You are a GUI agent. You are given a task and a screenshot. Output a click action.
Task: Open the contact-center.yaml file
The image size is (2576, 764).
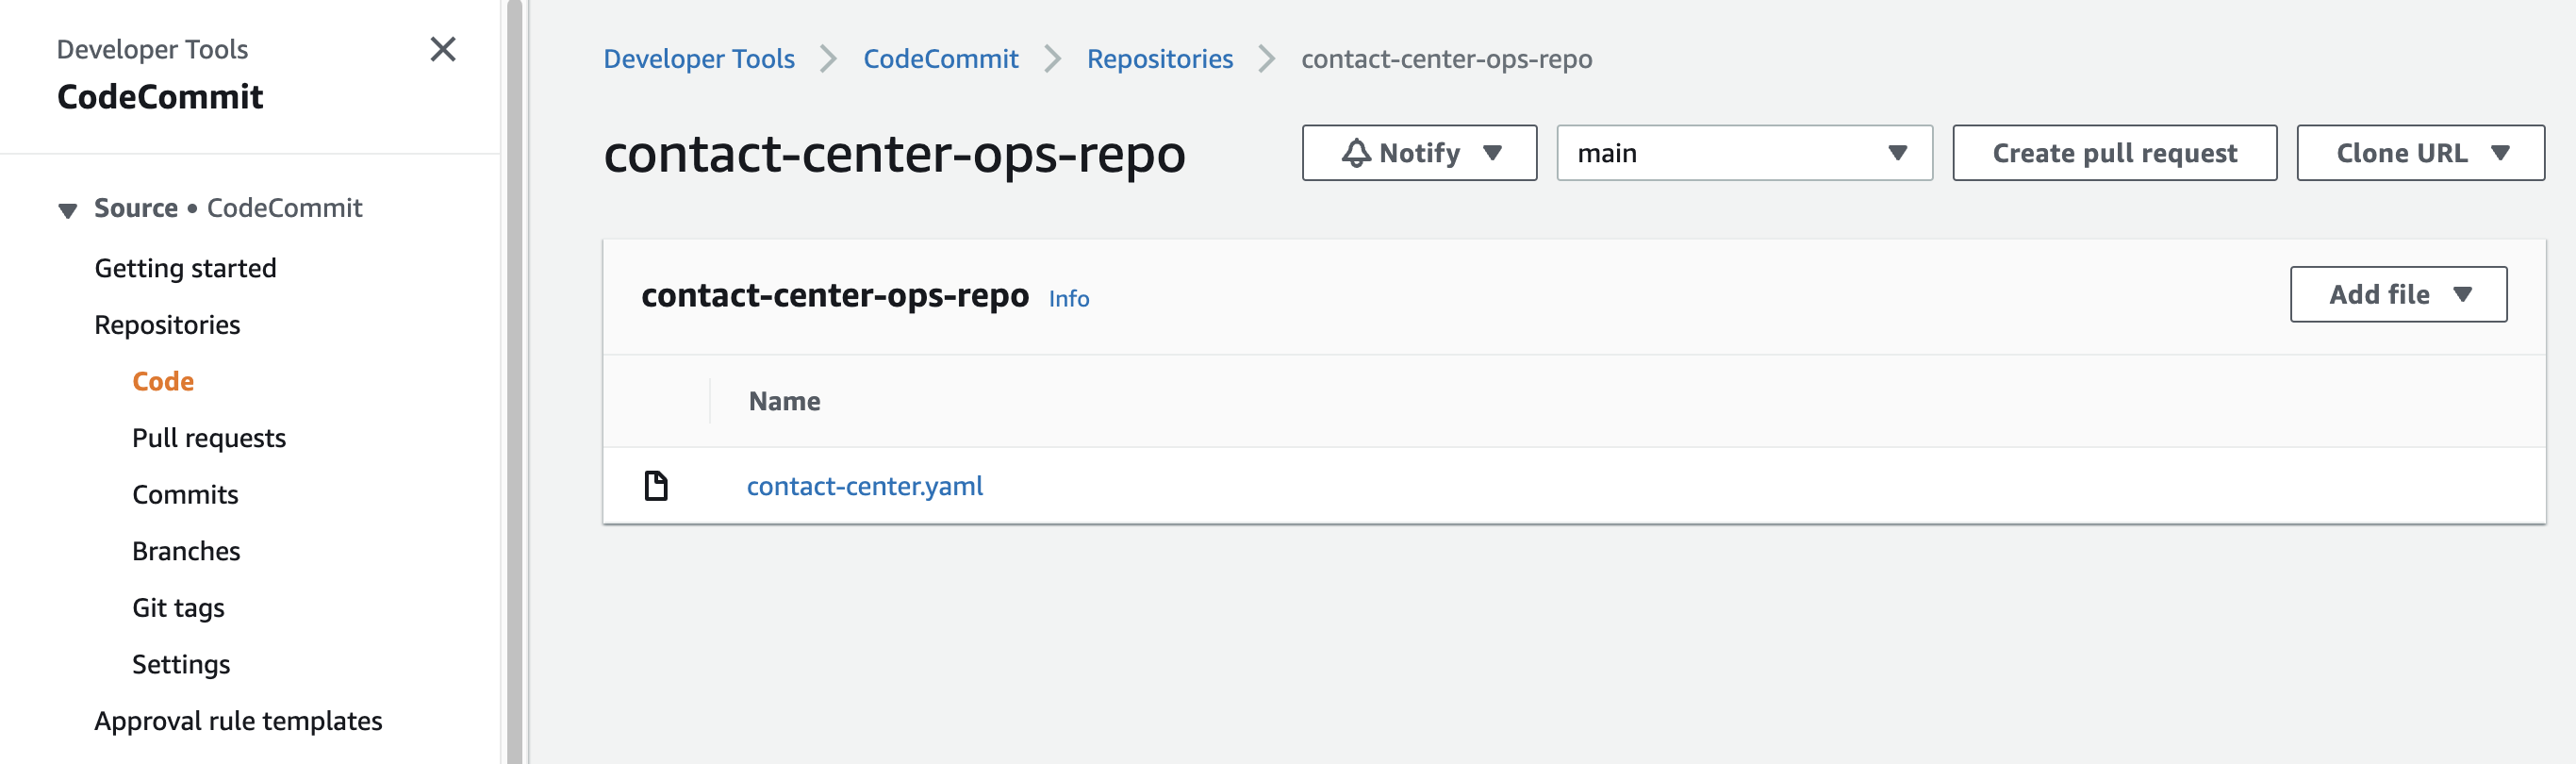tap(865, 486)
